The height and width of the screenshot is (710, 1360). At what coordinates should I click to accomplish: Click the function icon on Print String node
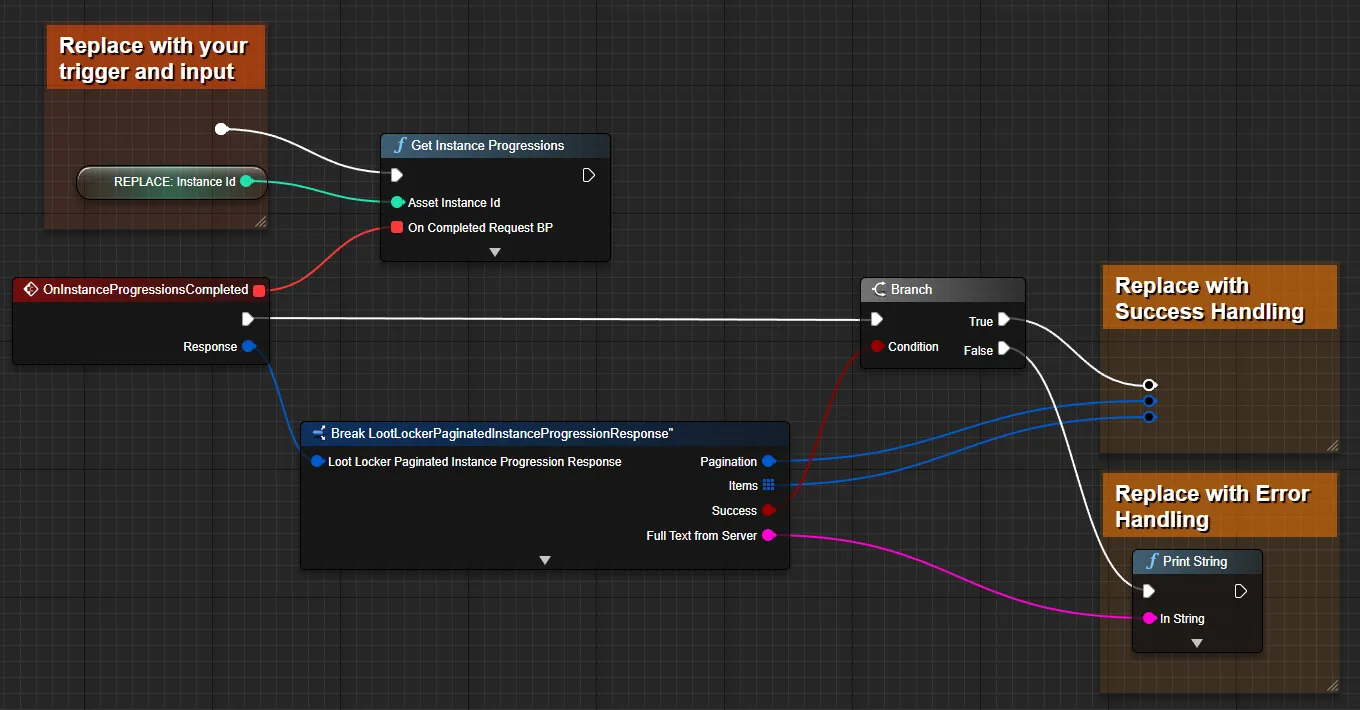point(1152,561)
